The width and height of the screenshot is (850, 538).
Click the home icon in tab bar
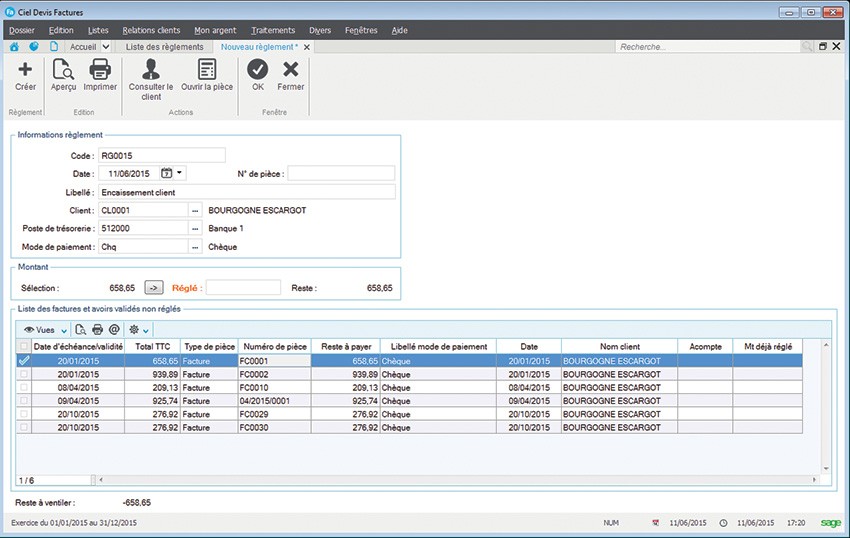click(14, 47)
